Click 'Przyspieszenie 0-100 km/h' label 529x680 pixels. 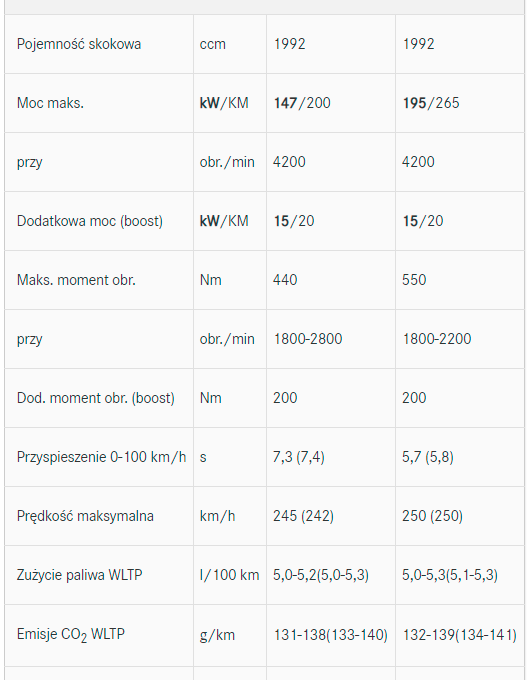click(101, 457)
